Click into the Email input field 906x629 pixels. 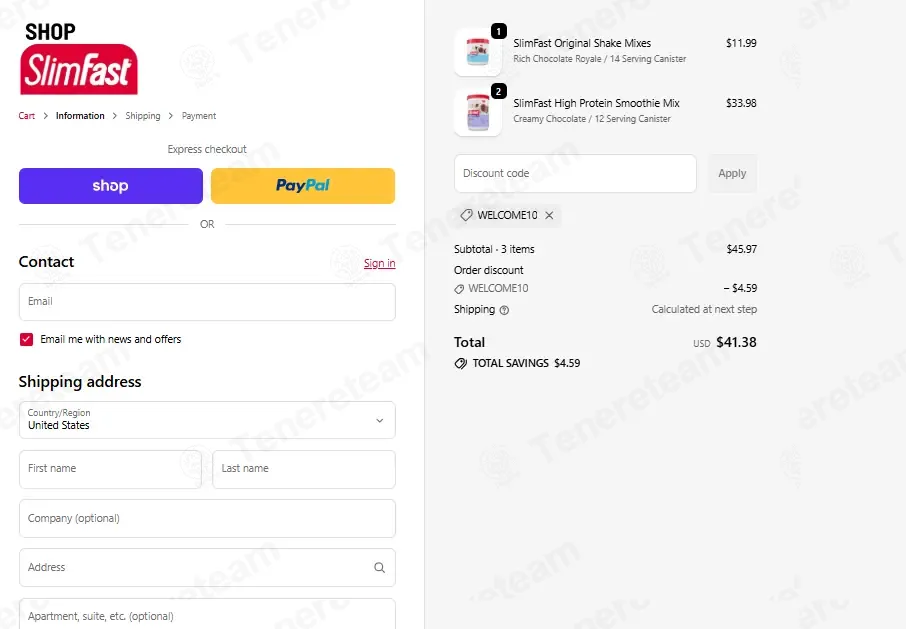click(207, 302)
